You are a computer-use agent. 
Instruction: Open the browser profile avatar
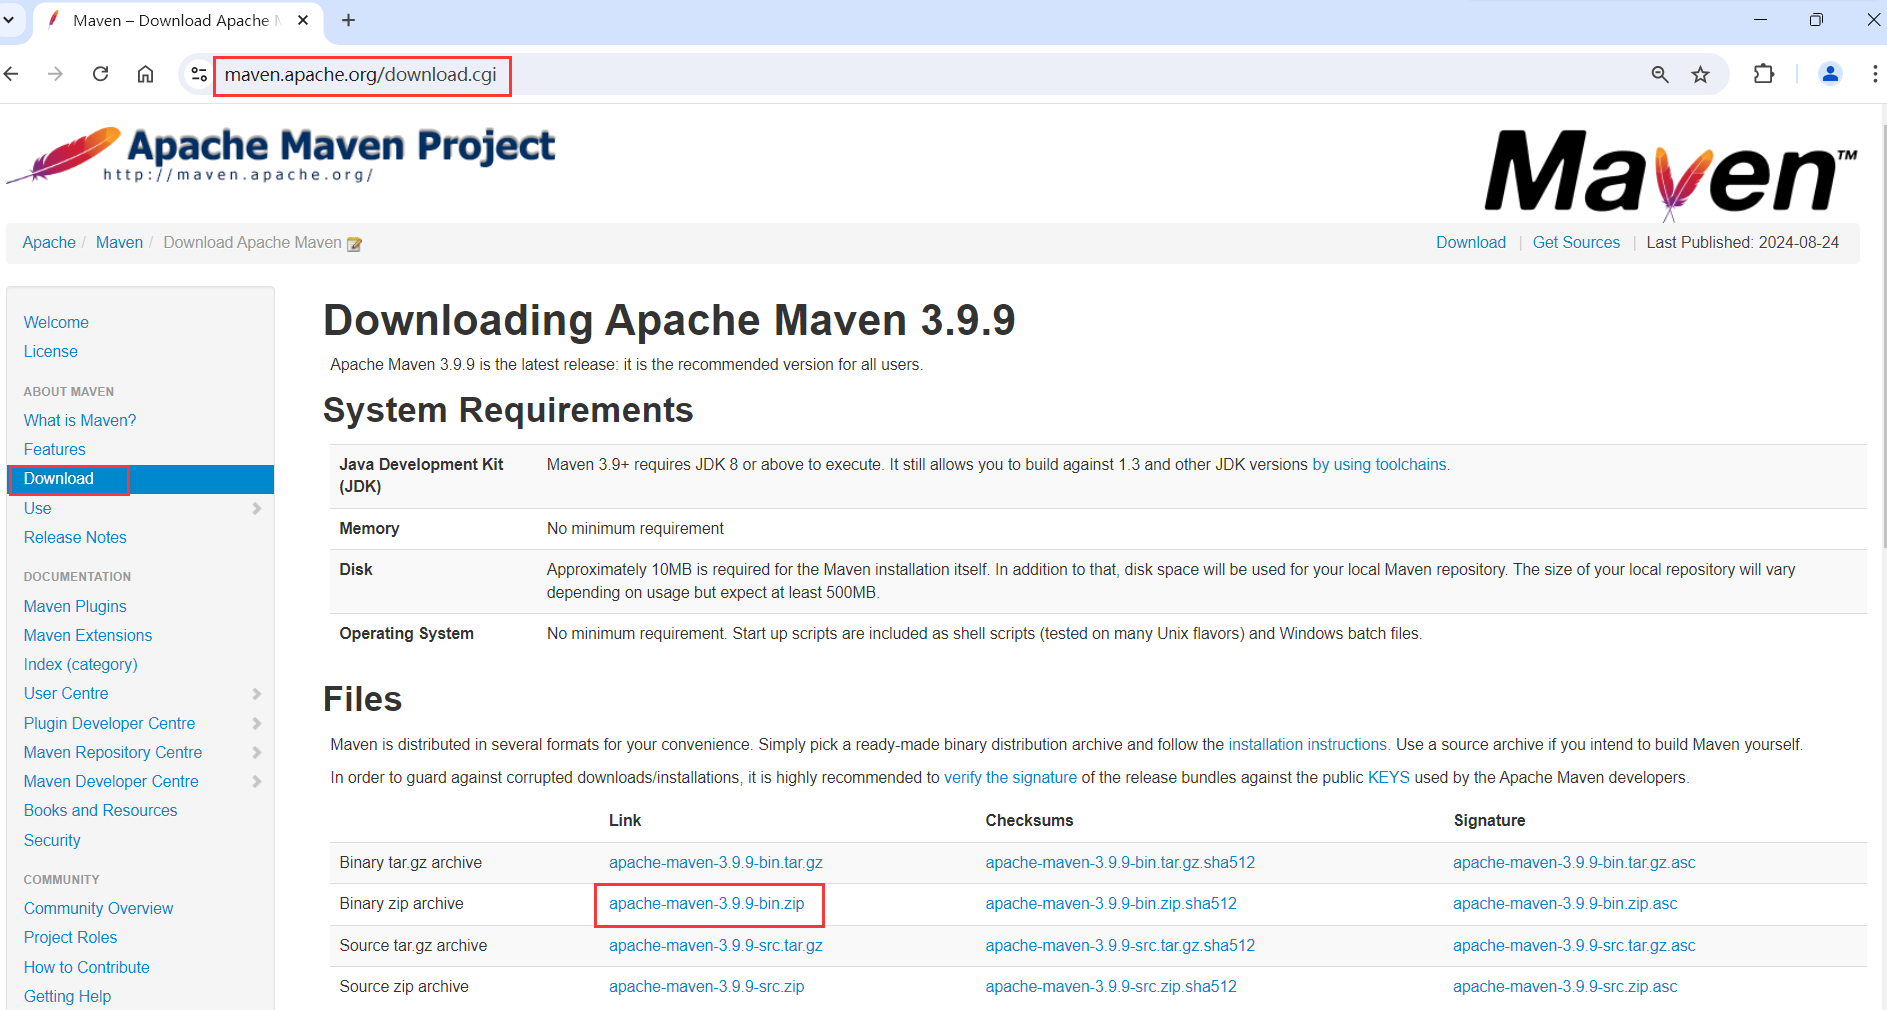pos(1830,74)
